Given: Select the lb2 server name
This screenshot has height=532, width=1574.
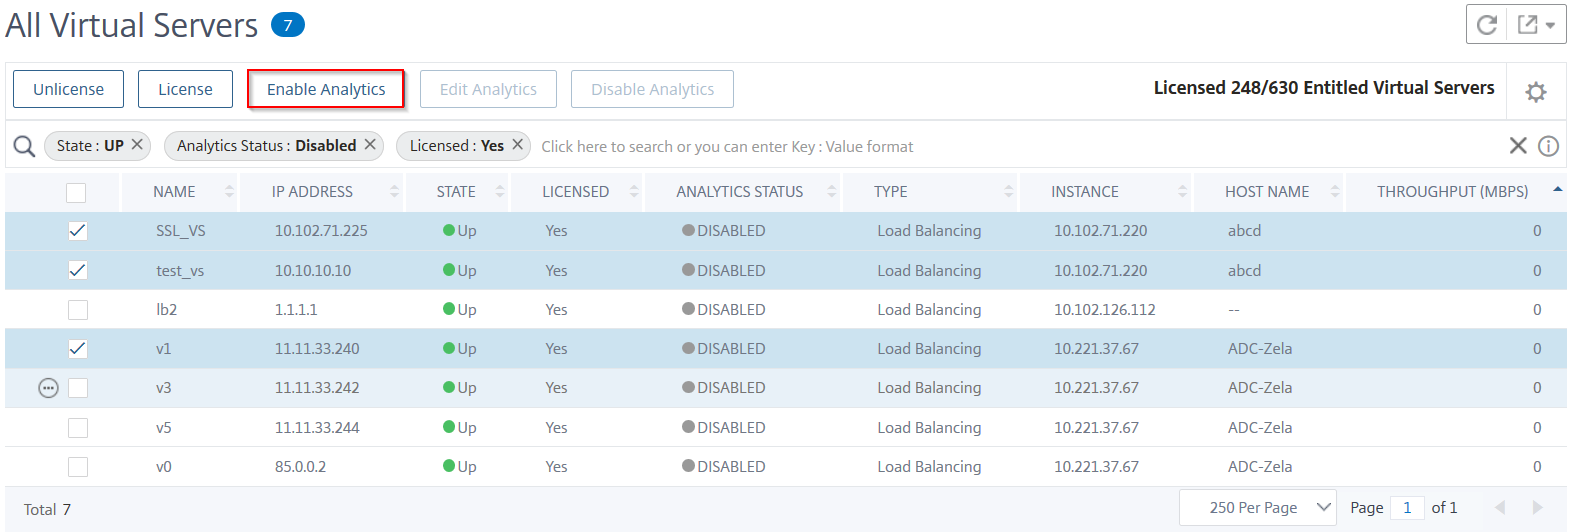Looking at the screenshot, I should coord(166,310).
